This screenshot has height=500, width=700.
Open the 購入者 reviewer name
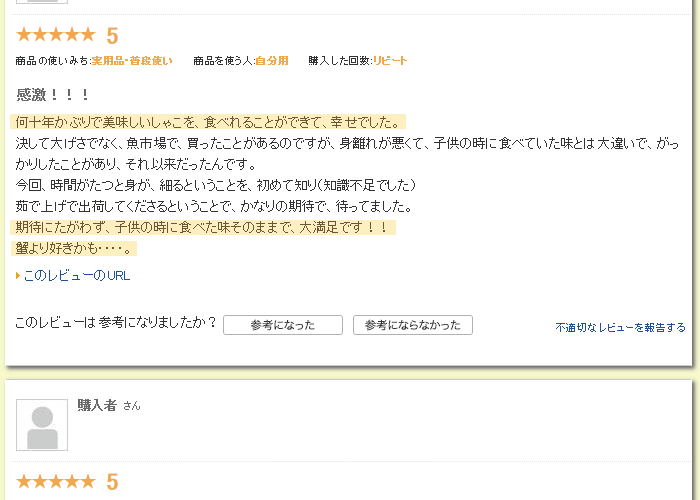[x=97, y=405]
